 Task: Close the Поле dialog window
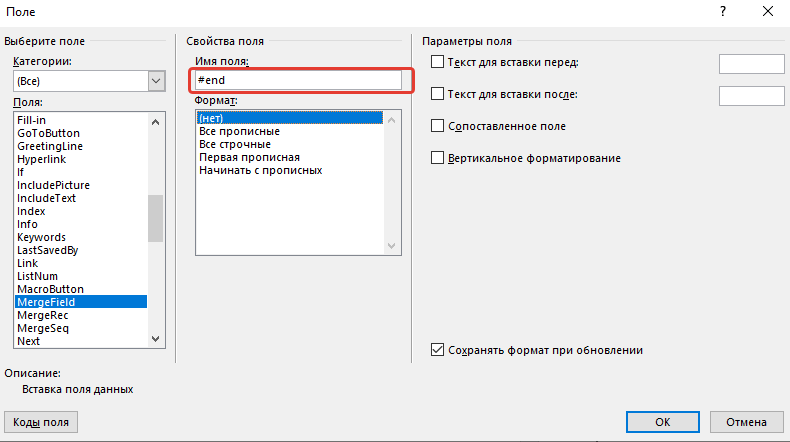click(x=767, y=11)
